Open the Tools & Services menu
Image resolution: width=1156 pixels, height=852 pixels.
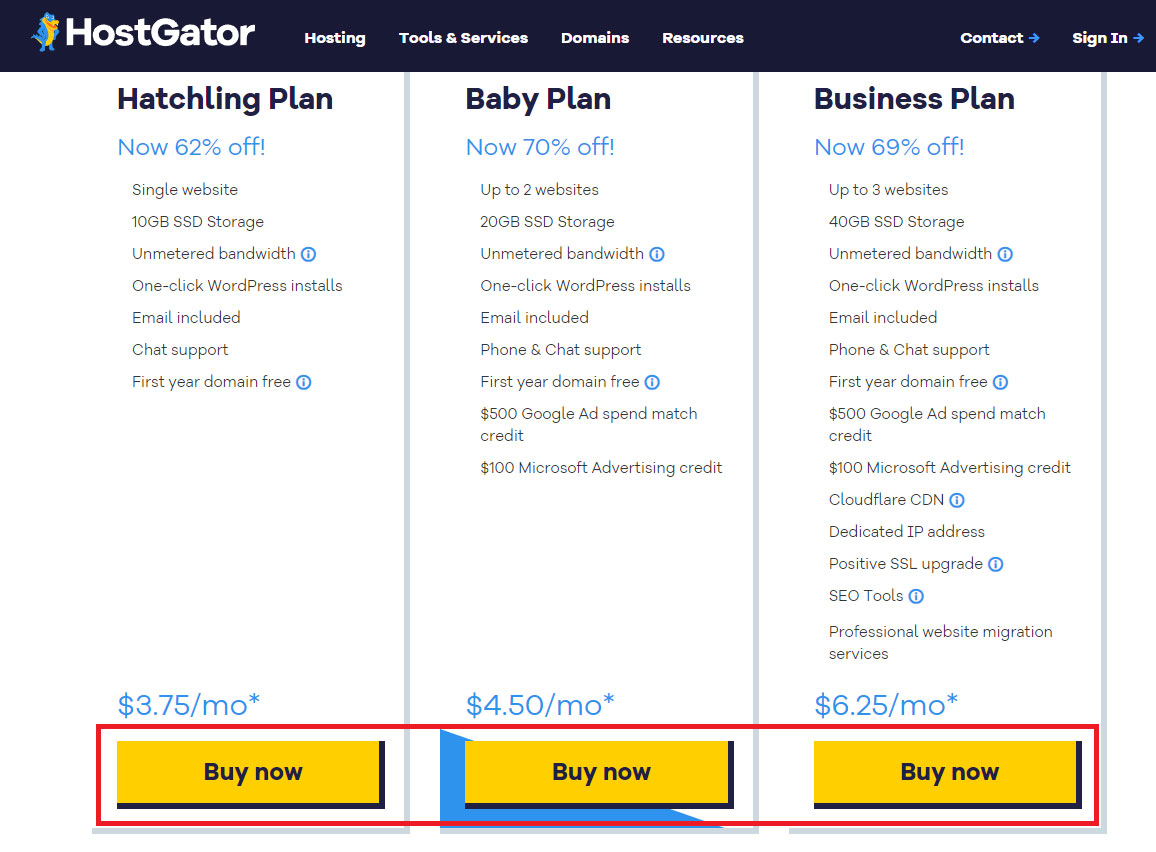click(463, 38)
